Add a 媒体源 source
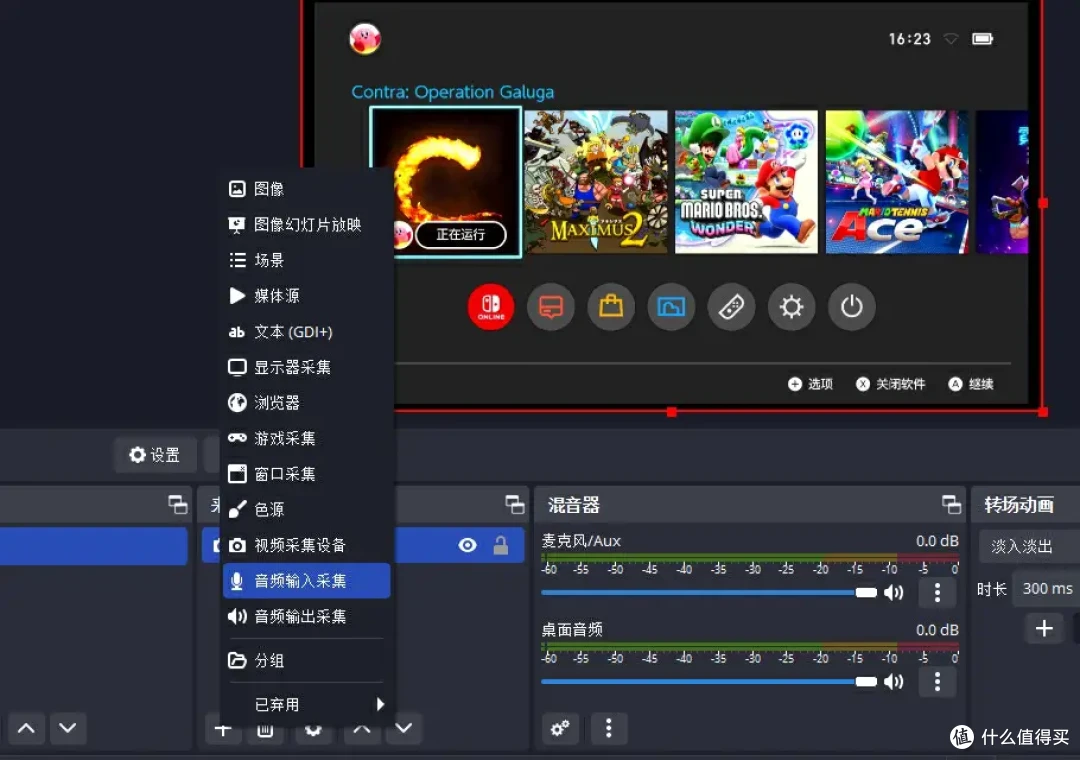The image size is (1080, 760). 307,296
